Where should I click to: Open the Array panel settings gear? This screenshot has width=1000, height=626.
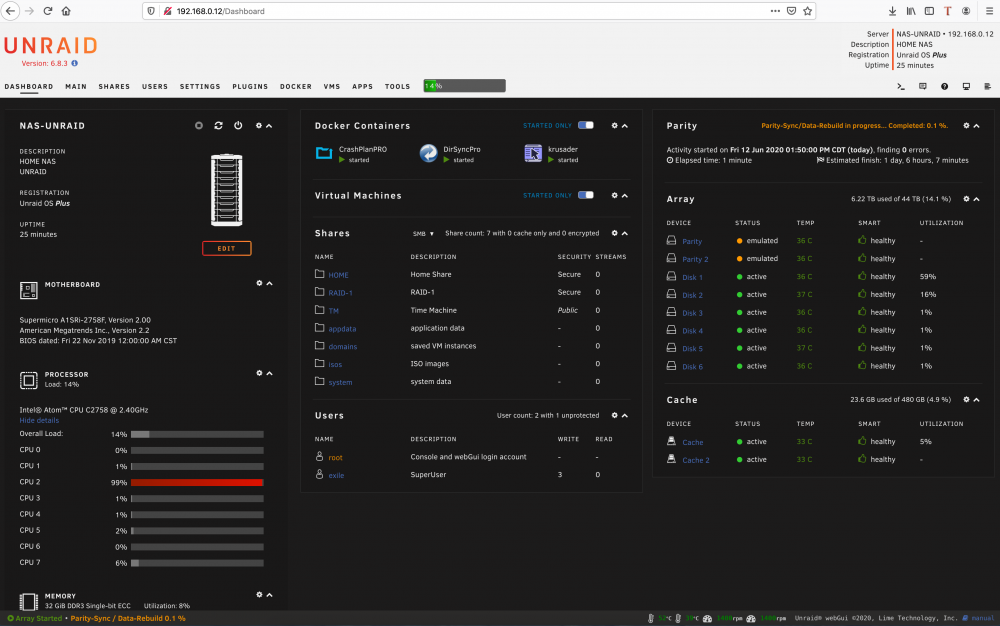[966, 199]
